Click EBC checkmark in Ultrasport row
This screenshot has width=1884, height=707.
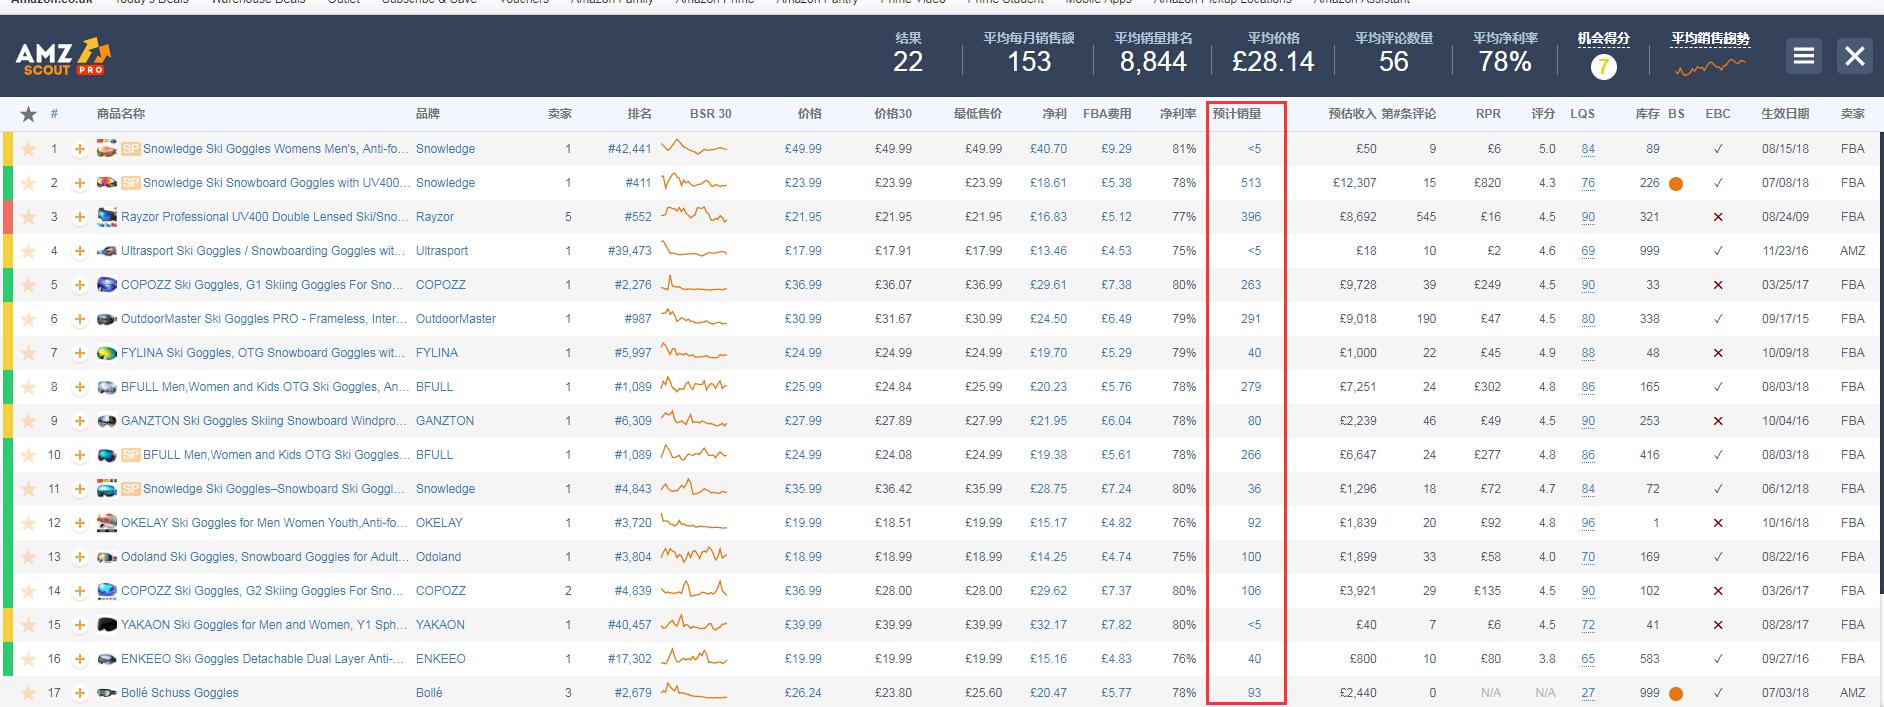click(x=1718, y=251)
